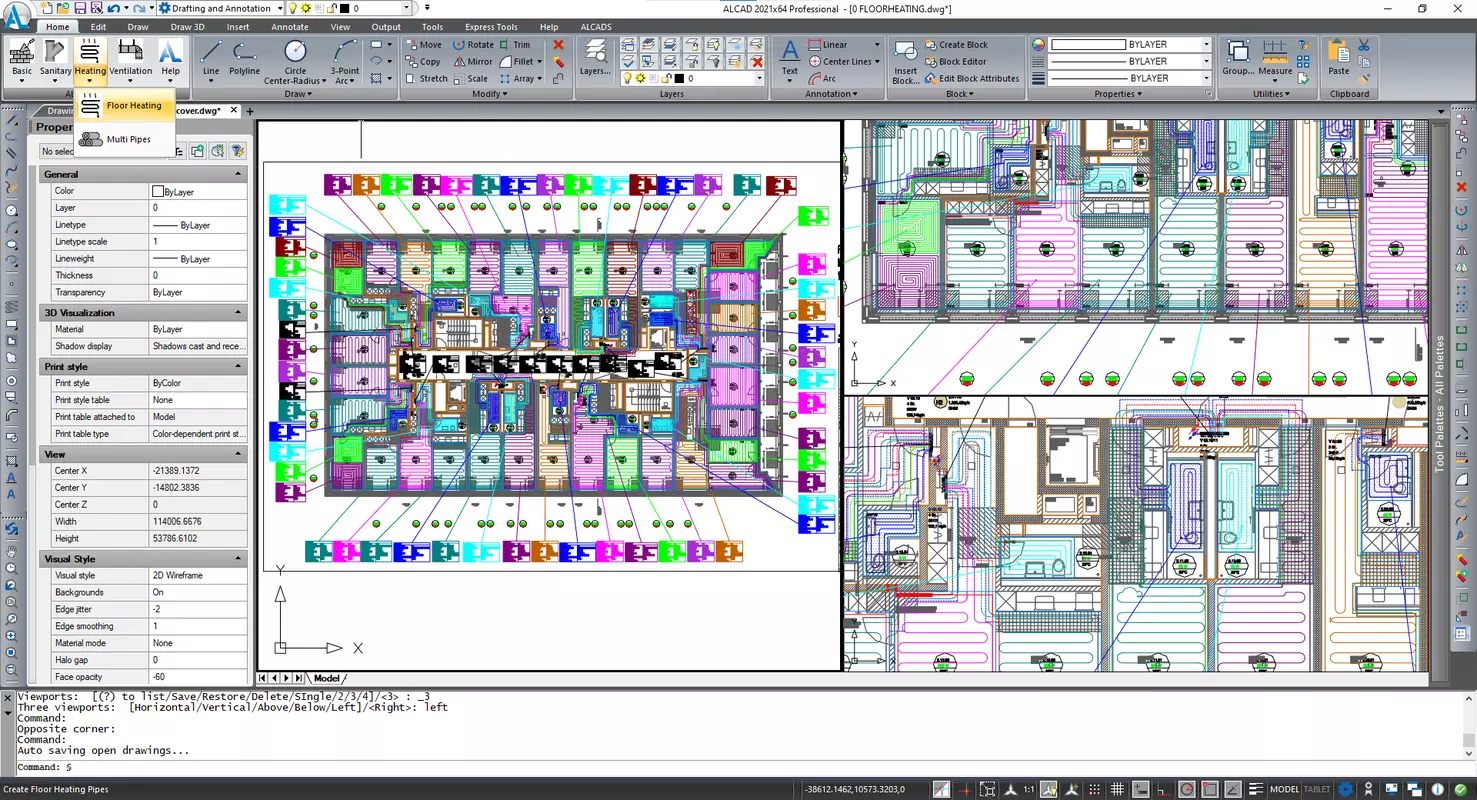Open the Express Tools tab
The width and height of the screenshot is (1477, 800).
tap(491, 27)
